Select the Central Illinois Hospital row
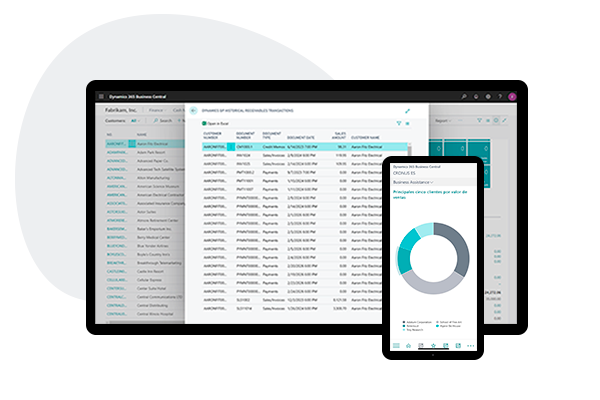600x400 pixels. (x=145, y=314)
